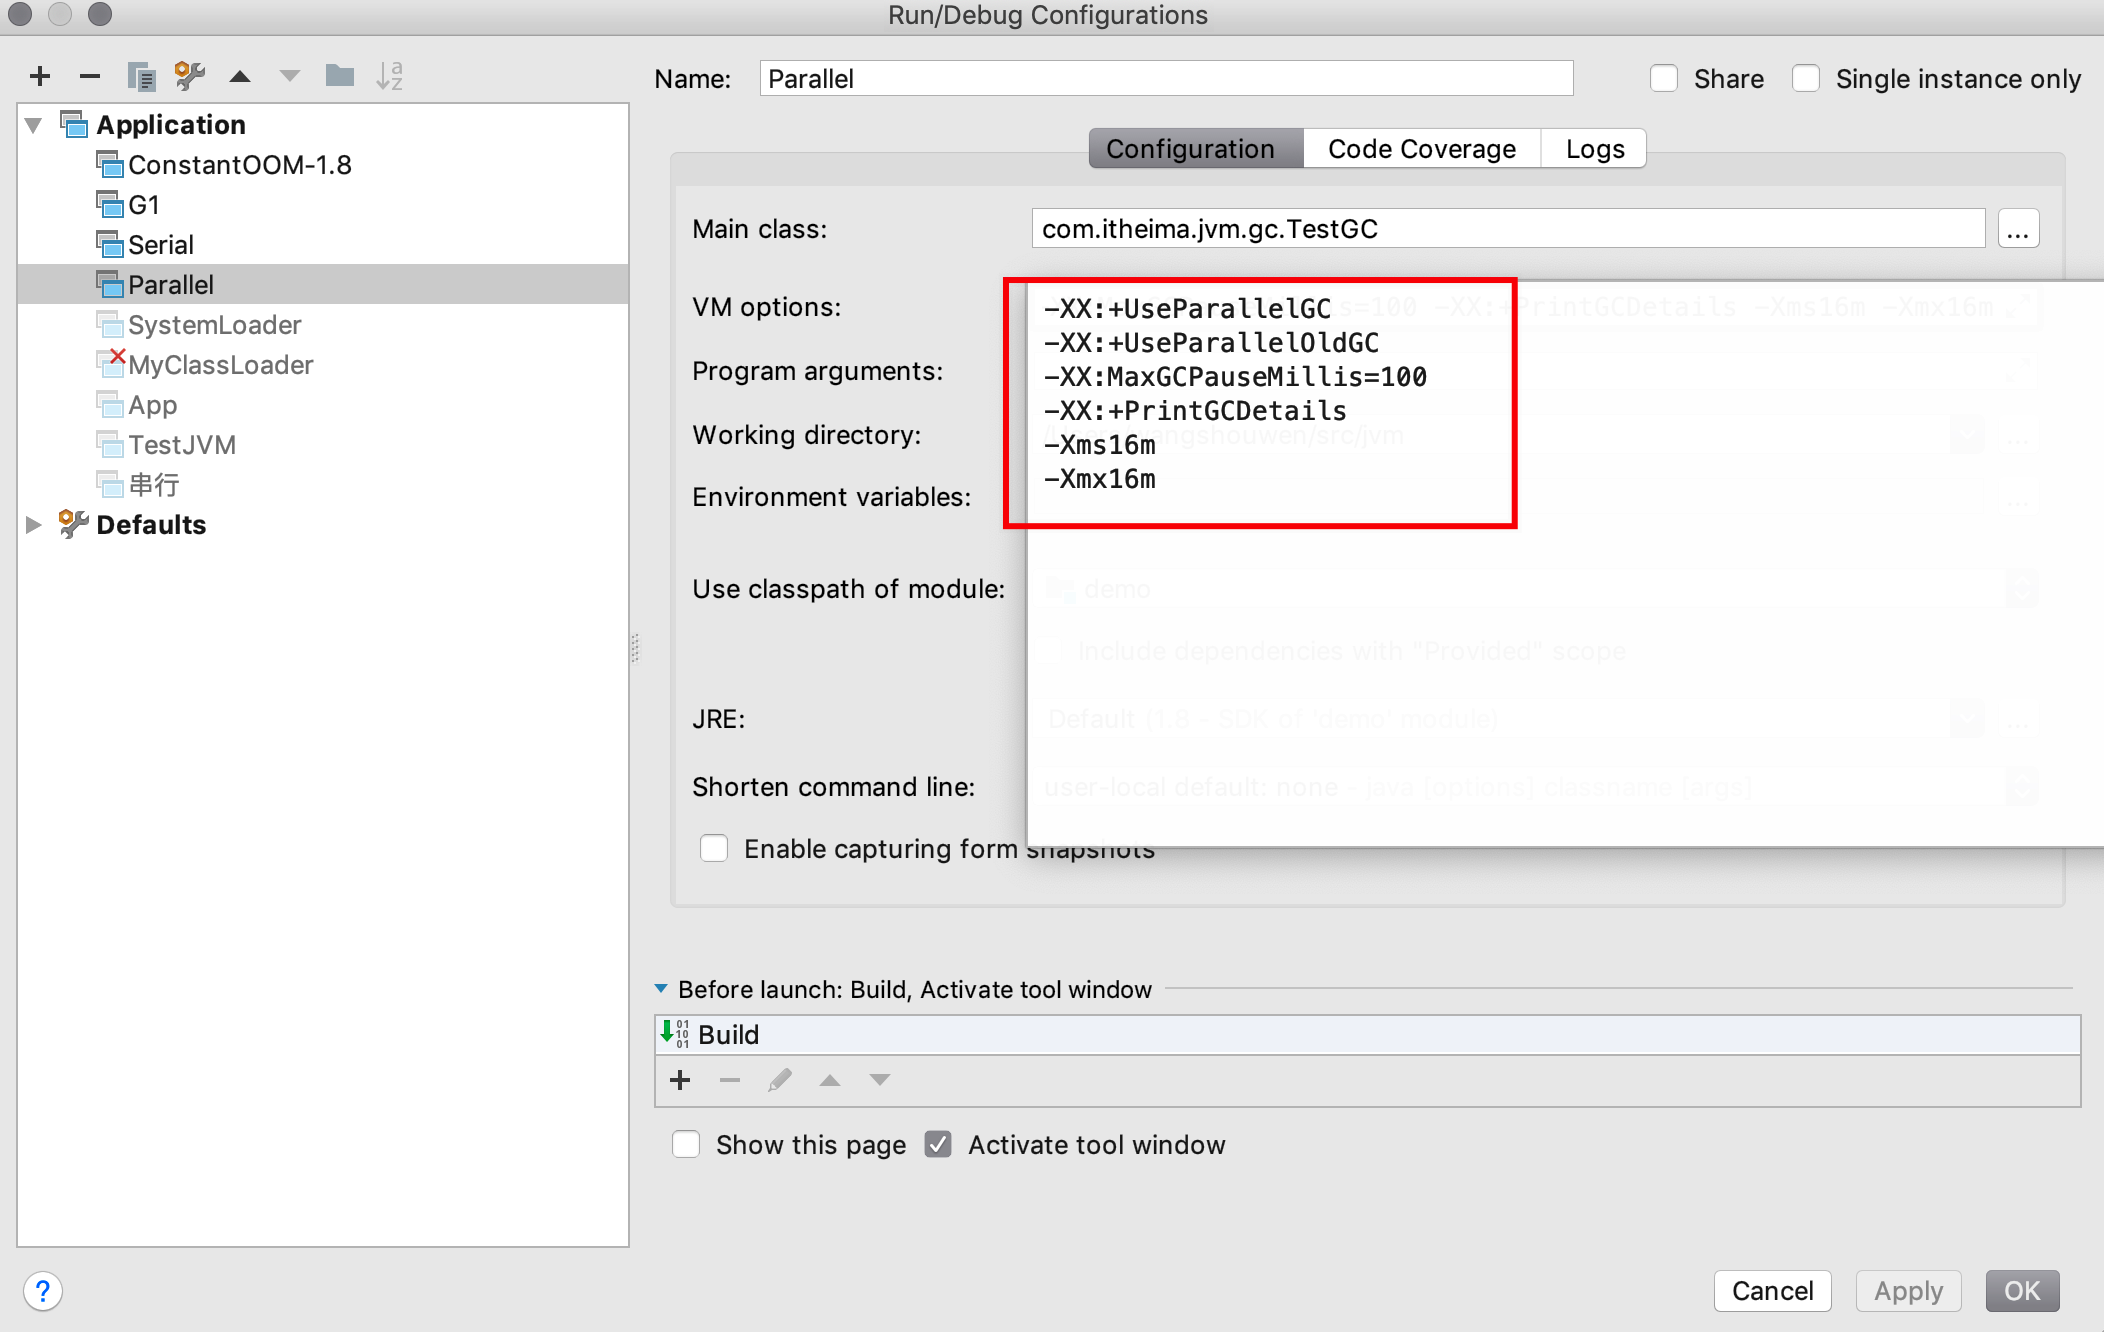
Task: Sort configurations alphabetically
Action: [390, 76]
